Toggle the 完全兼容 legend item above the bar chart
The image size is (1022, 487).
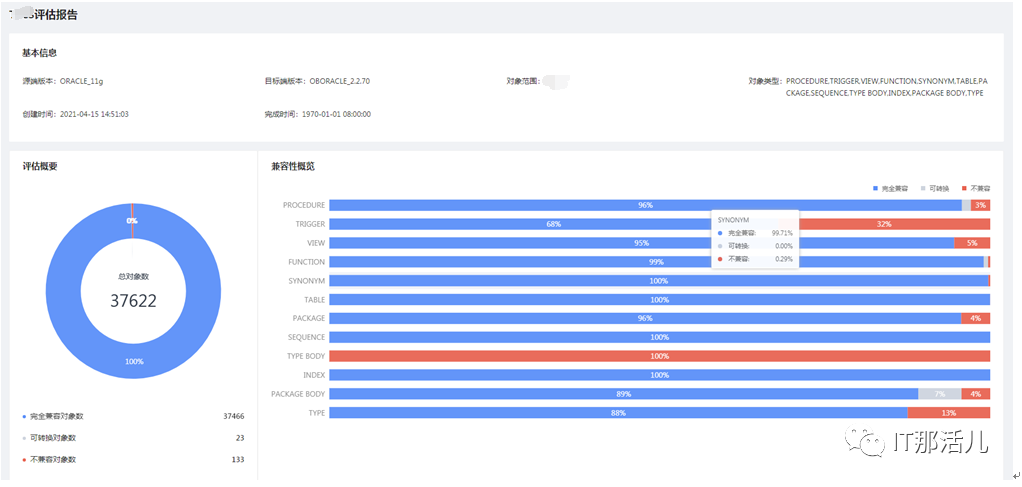(x=890, y=188)
